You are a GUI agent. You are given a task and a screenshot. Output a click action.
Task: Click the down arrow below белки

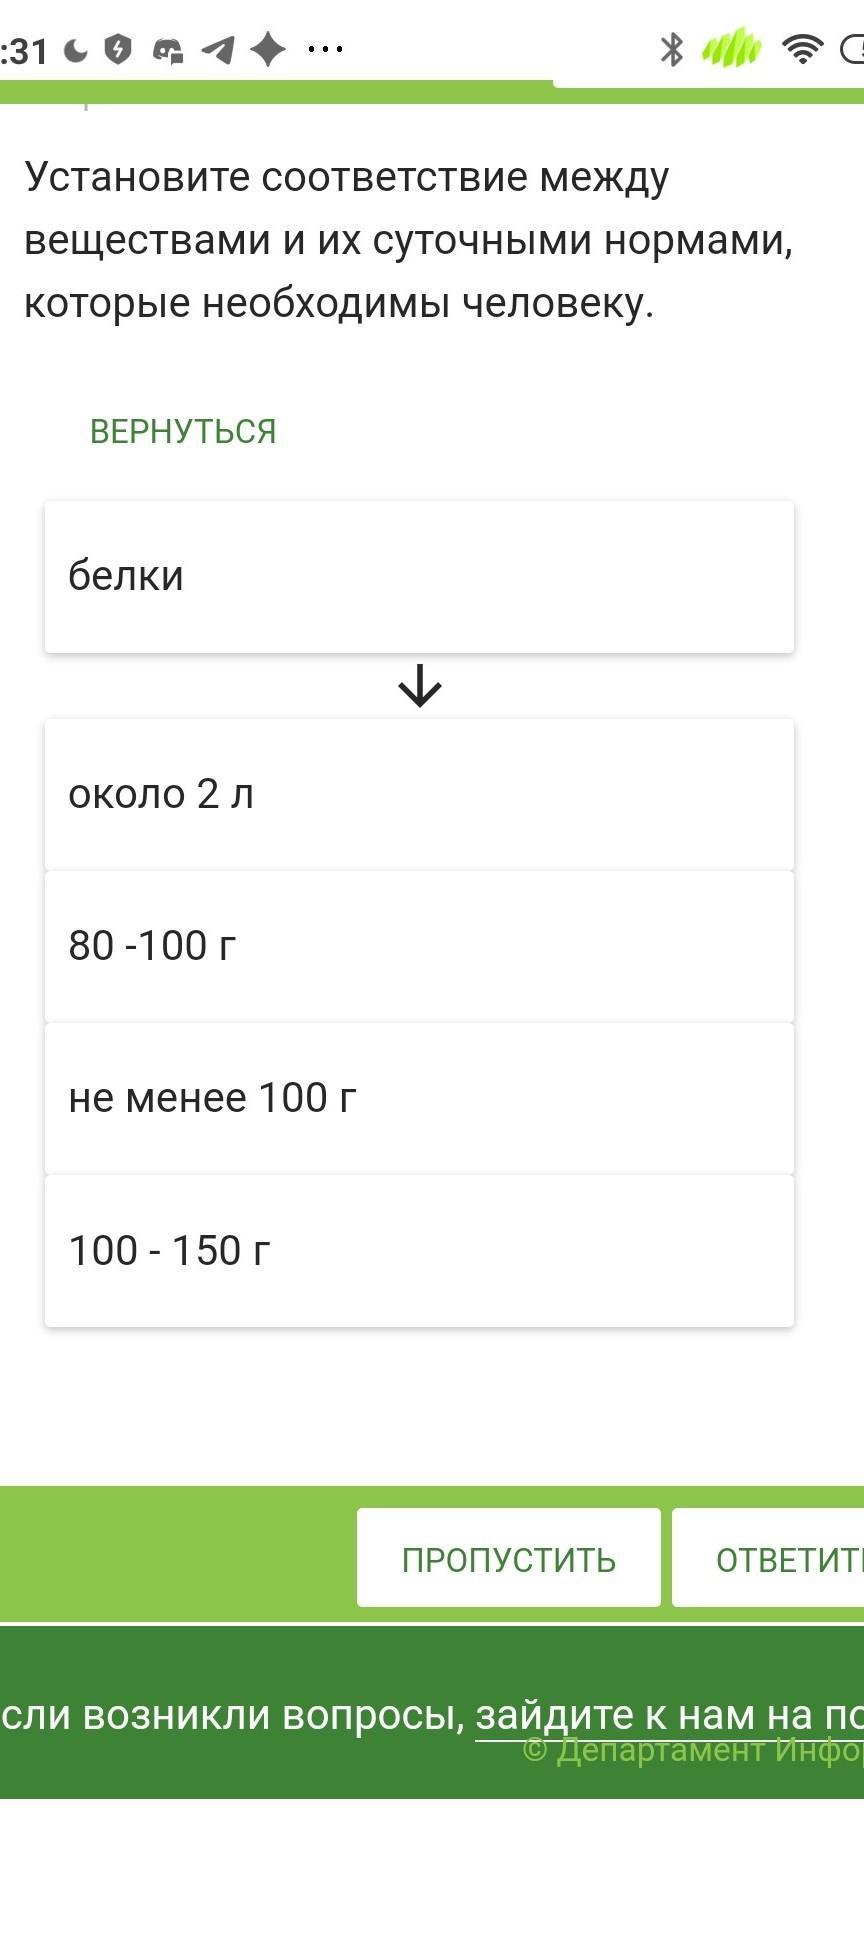click(420, 686)
